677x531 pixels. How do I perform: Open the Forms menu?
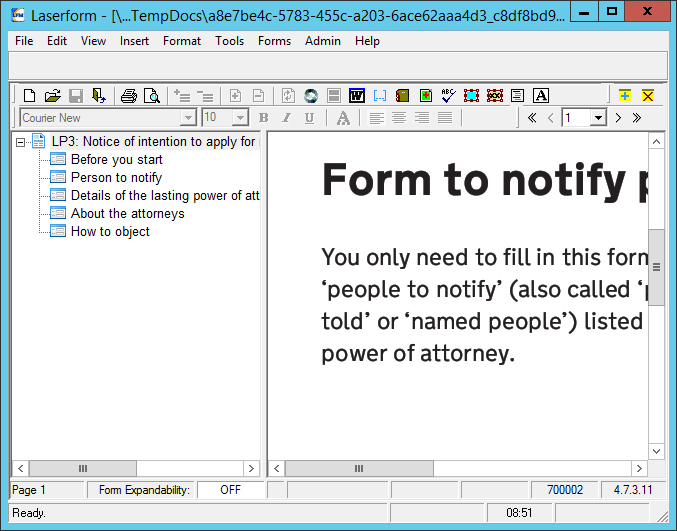274,41
